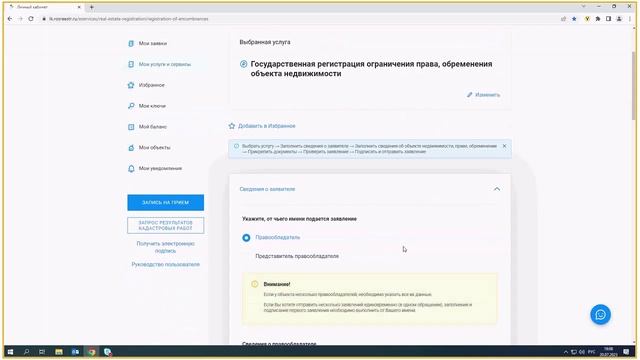Select Представитель правообладателя option
Screen dimensions: 640x360
point(297,256)
